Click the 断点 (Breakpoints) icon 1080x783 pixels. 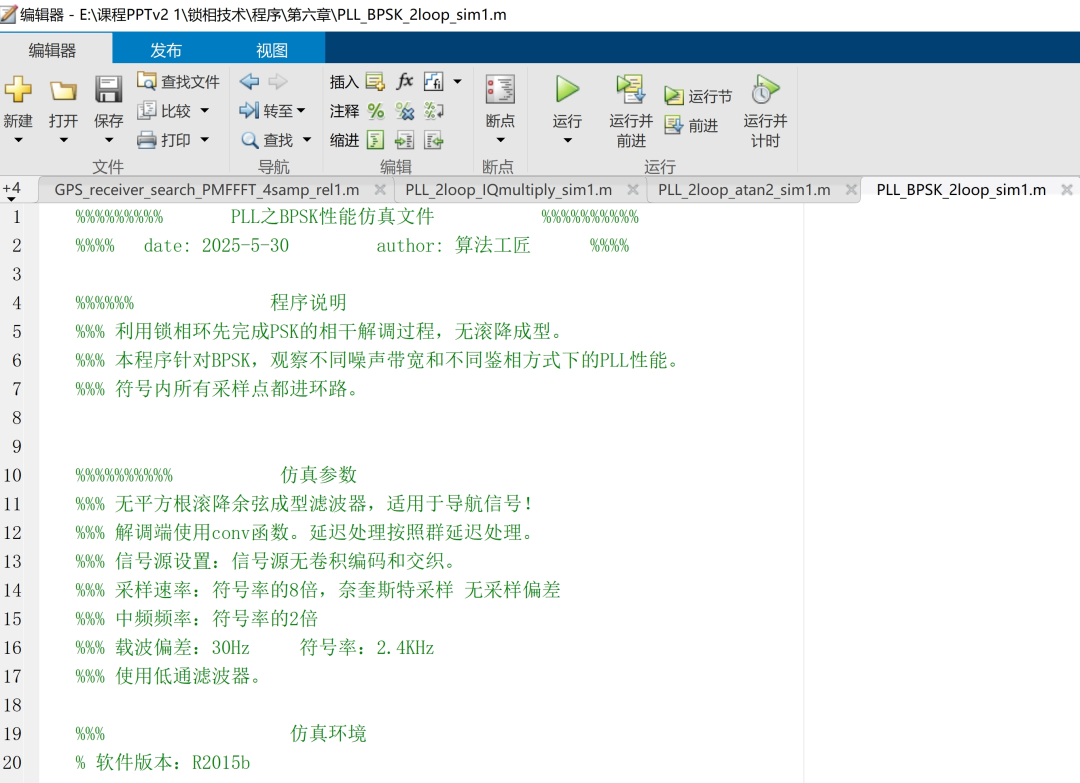(500, 90)
